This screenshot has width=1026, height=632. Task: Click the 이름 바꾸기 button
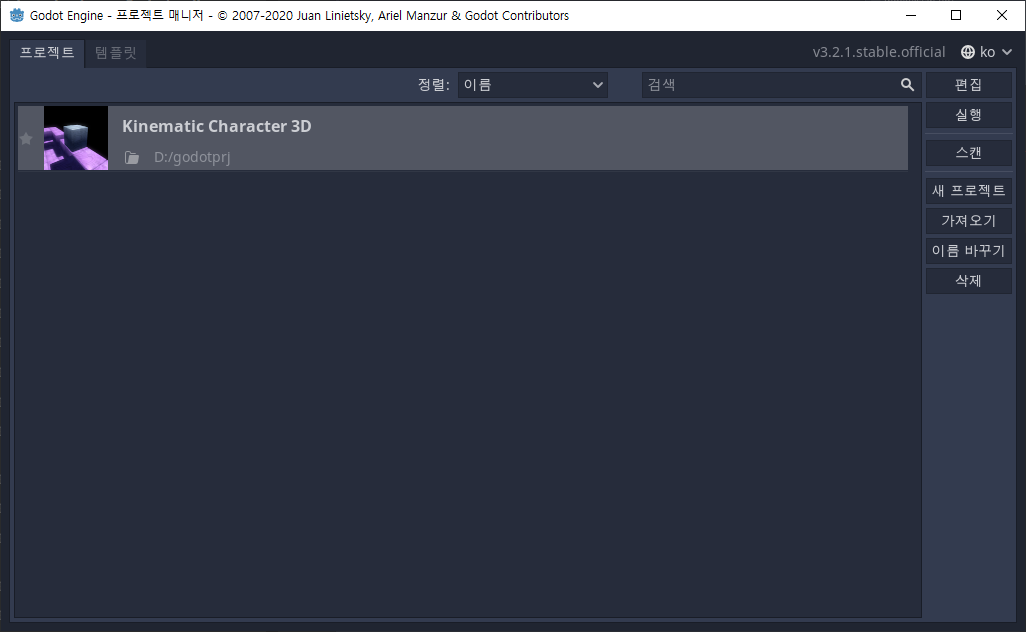click(968, 251)
